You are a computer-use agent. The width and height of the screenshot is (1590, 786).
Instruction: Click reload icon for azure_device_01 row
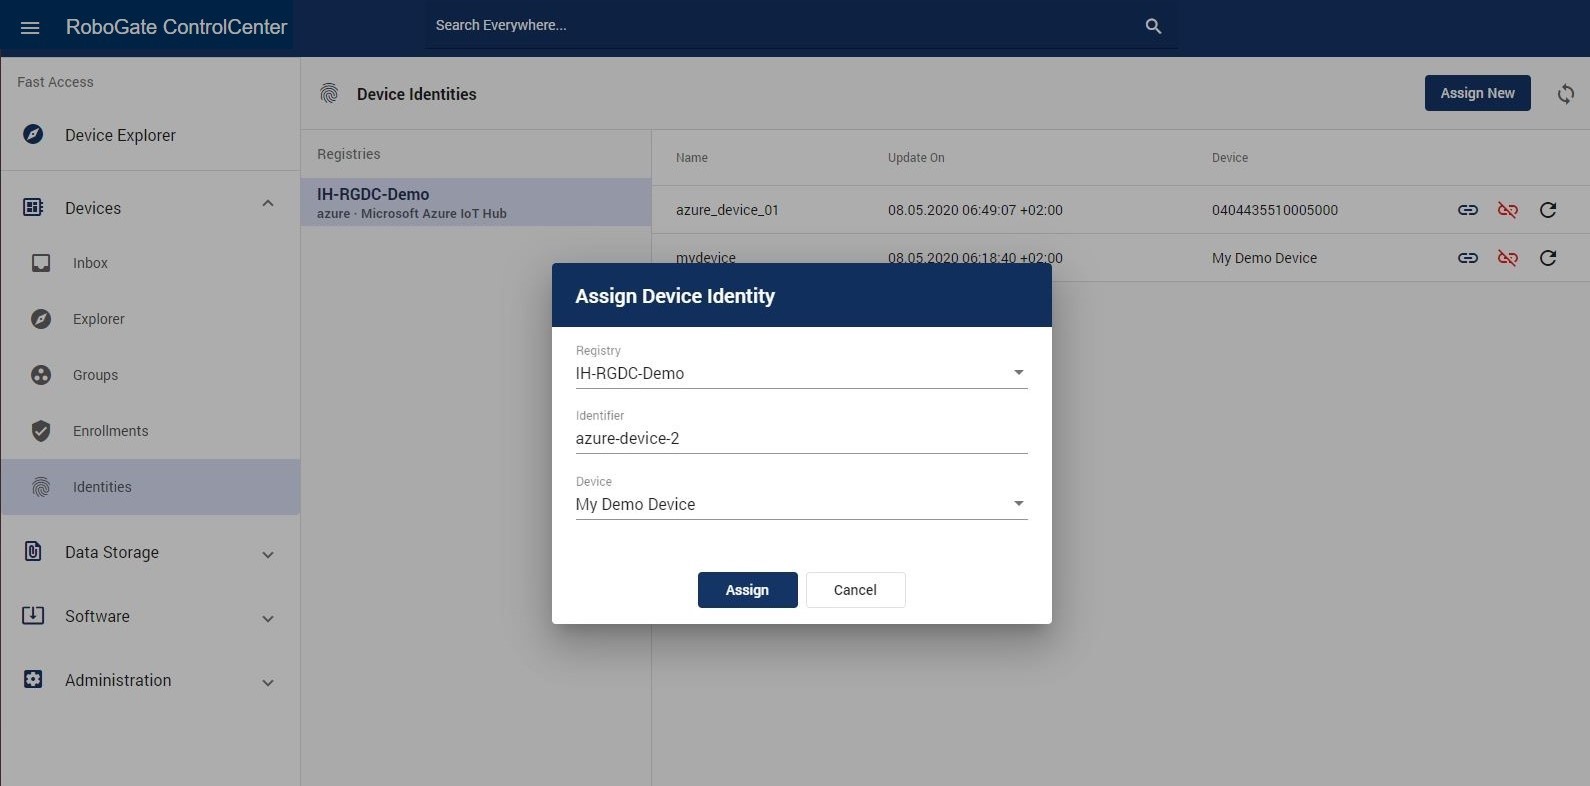coord(1548,210)
